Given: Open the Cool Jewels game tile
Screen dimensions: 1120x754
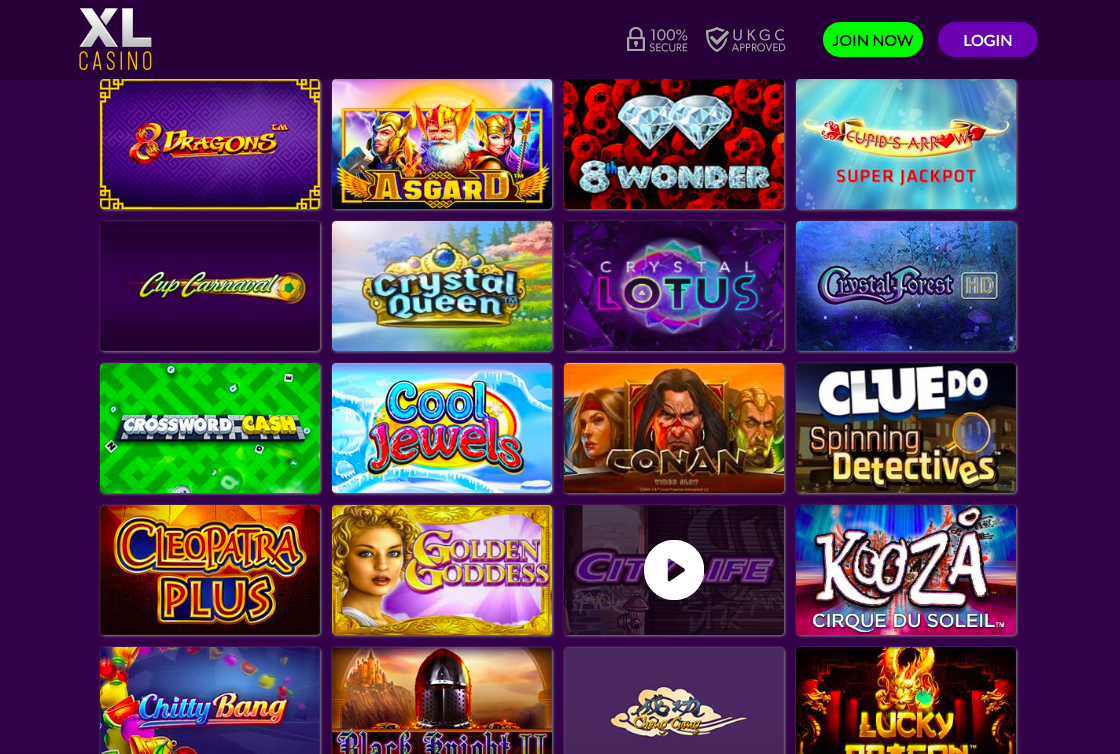Looking at the screenshot, I should (x=442, y=428).
